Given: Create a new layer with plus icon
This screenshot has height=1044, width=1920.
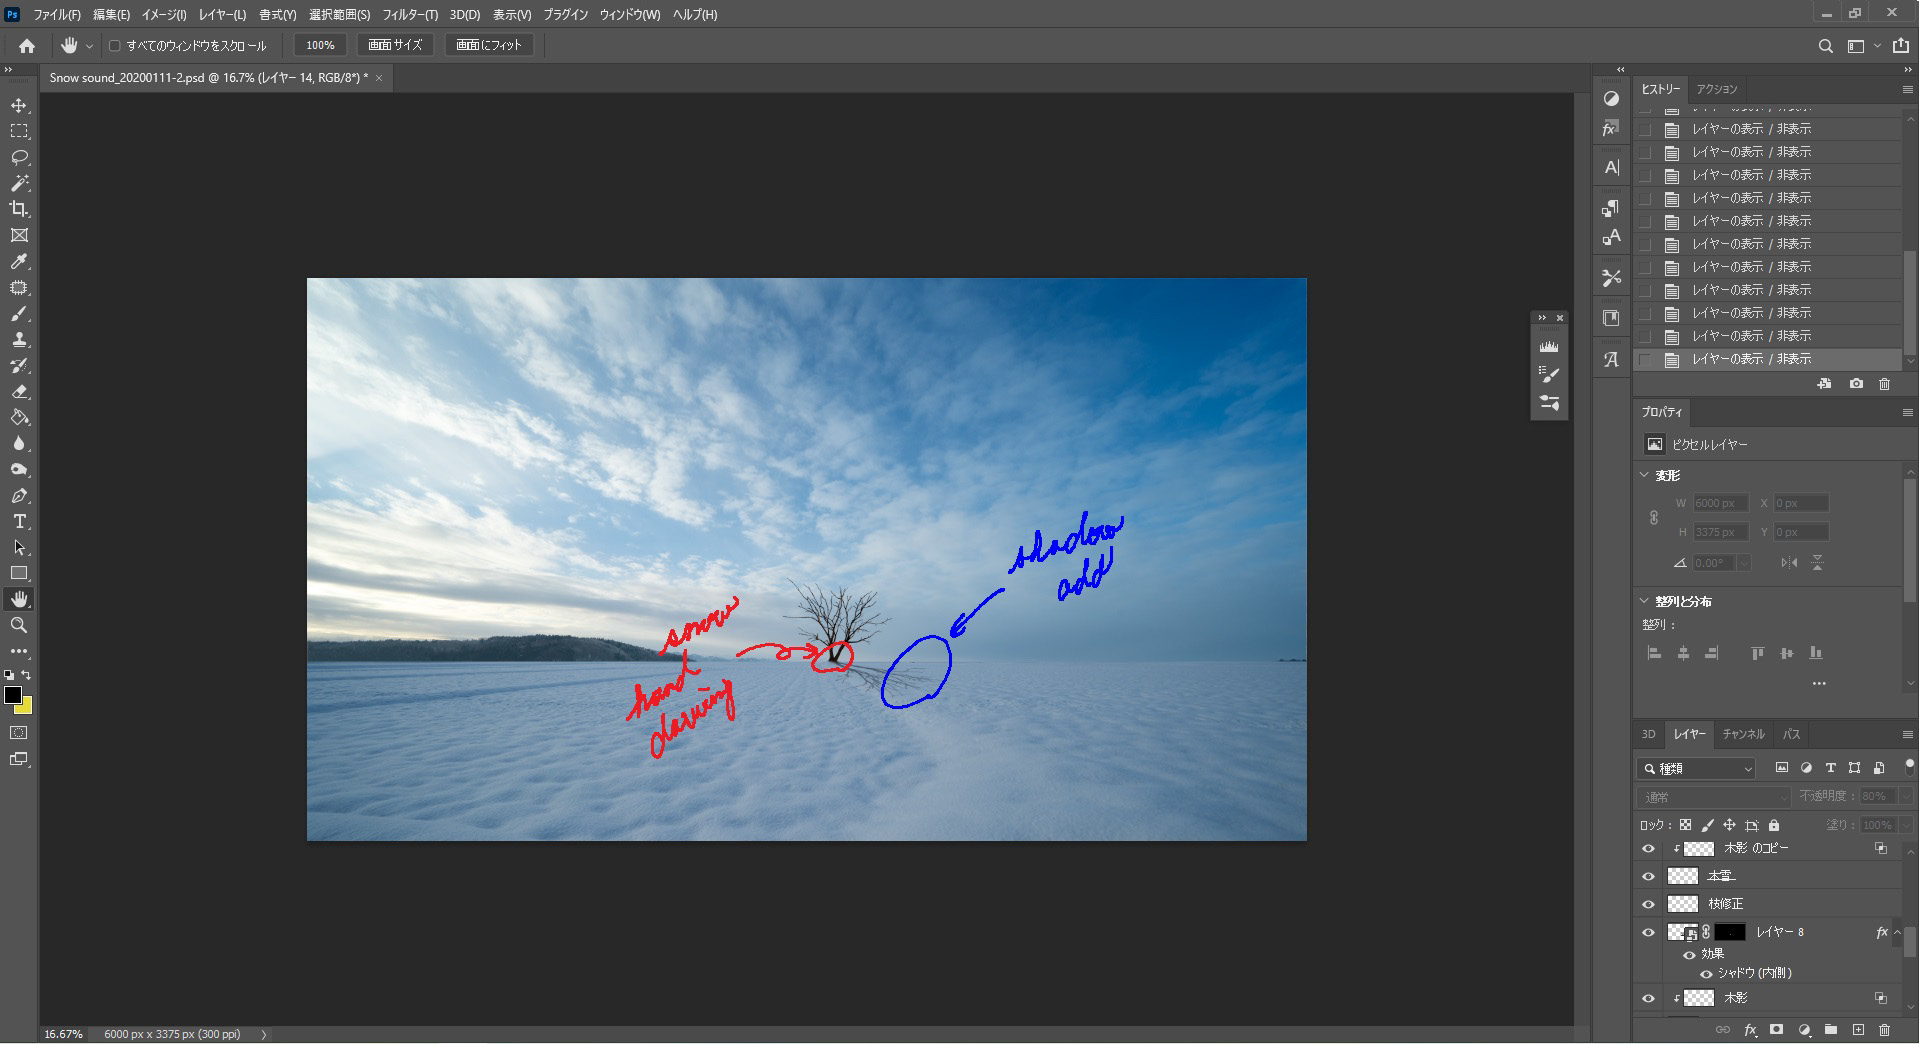Looking at the screenshot, I should tap(1857, 1029).
